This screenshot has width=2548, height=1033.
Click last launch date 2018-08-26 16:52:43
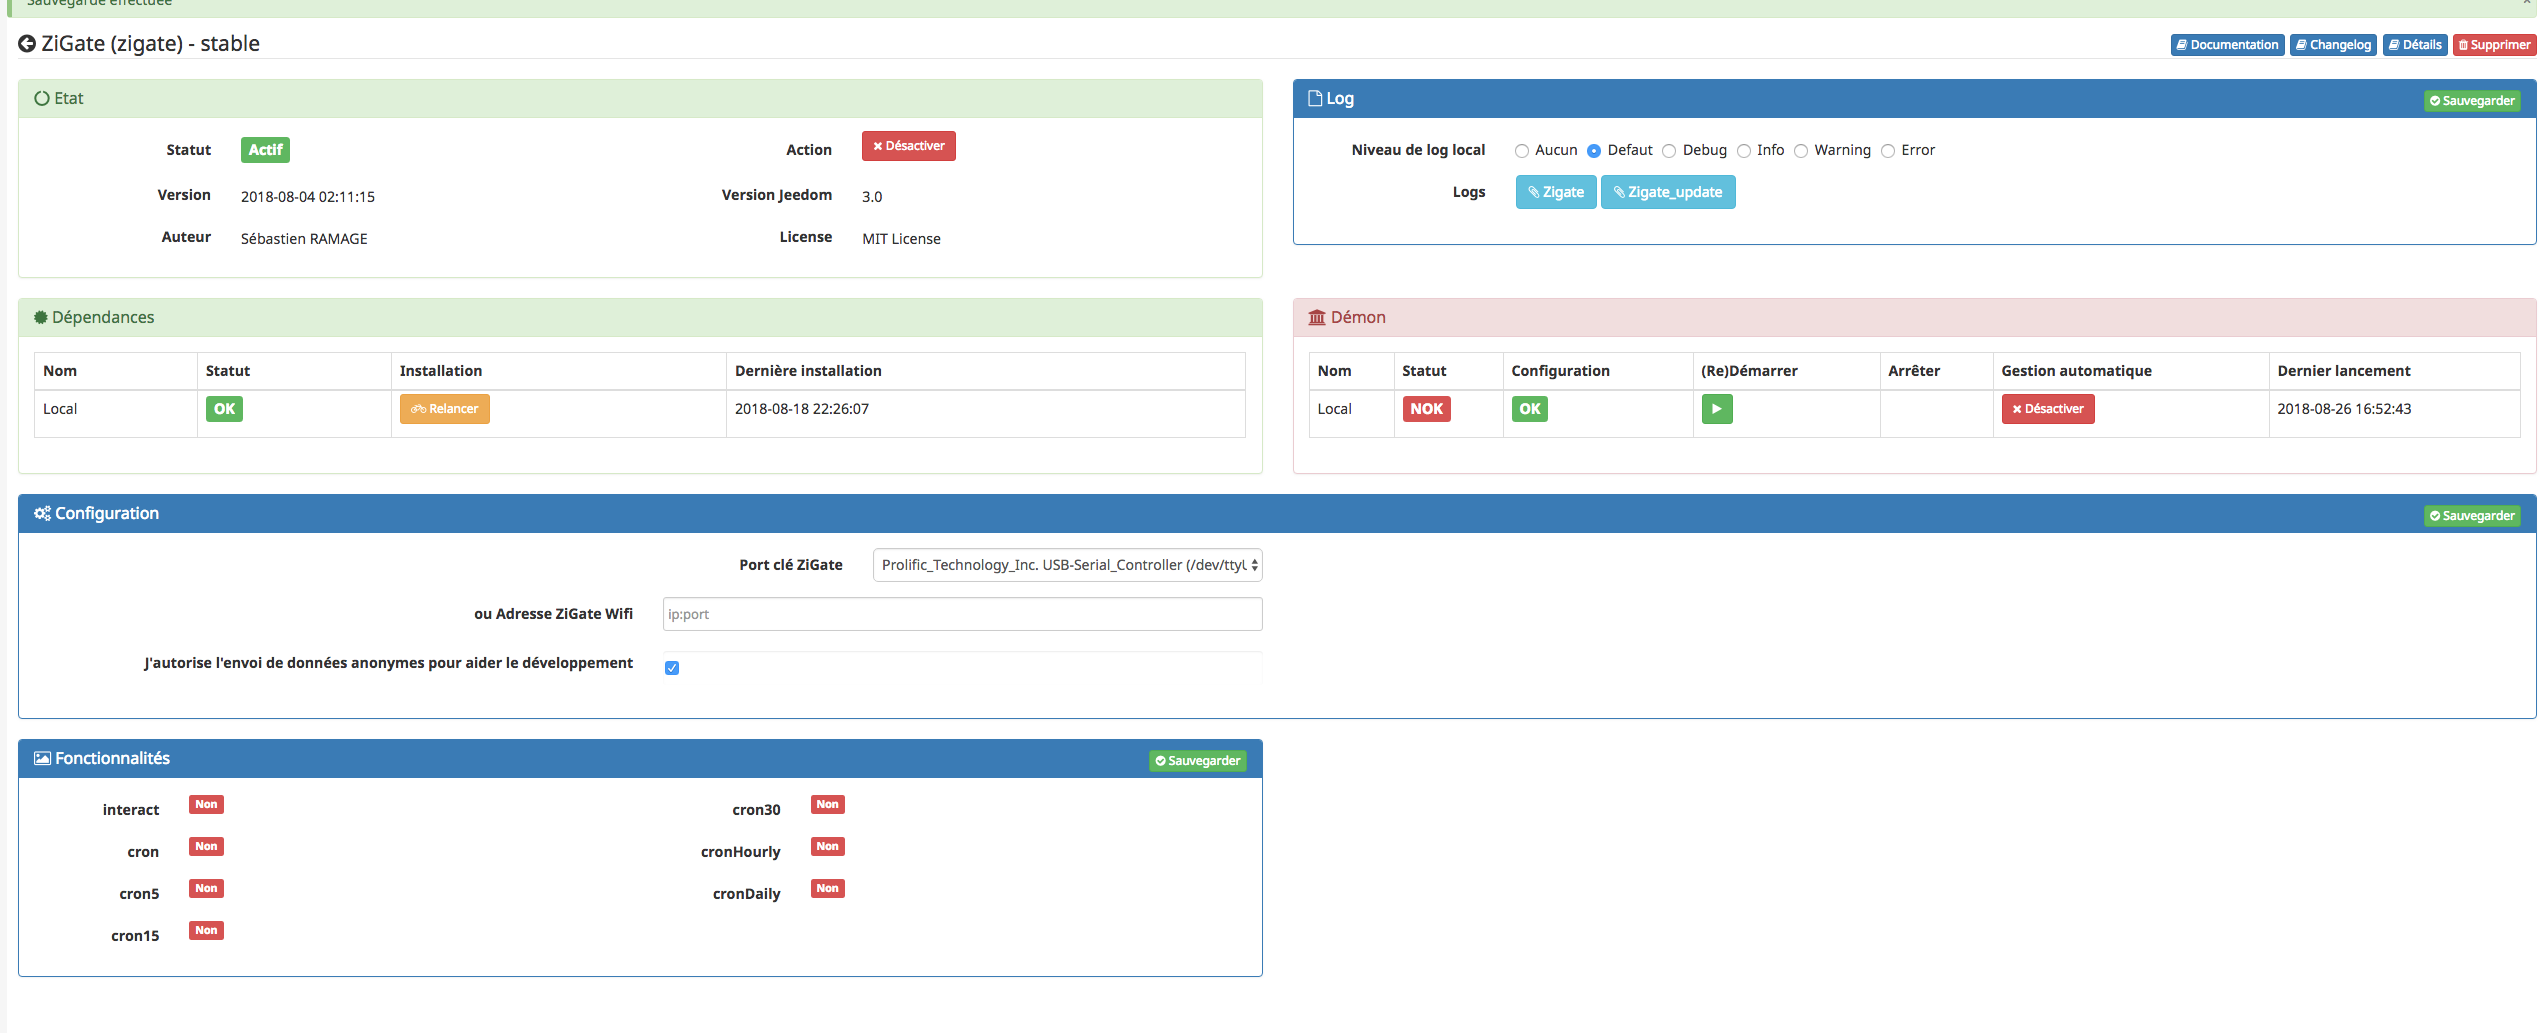click(2344, 409)
